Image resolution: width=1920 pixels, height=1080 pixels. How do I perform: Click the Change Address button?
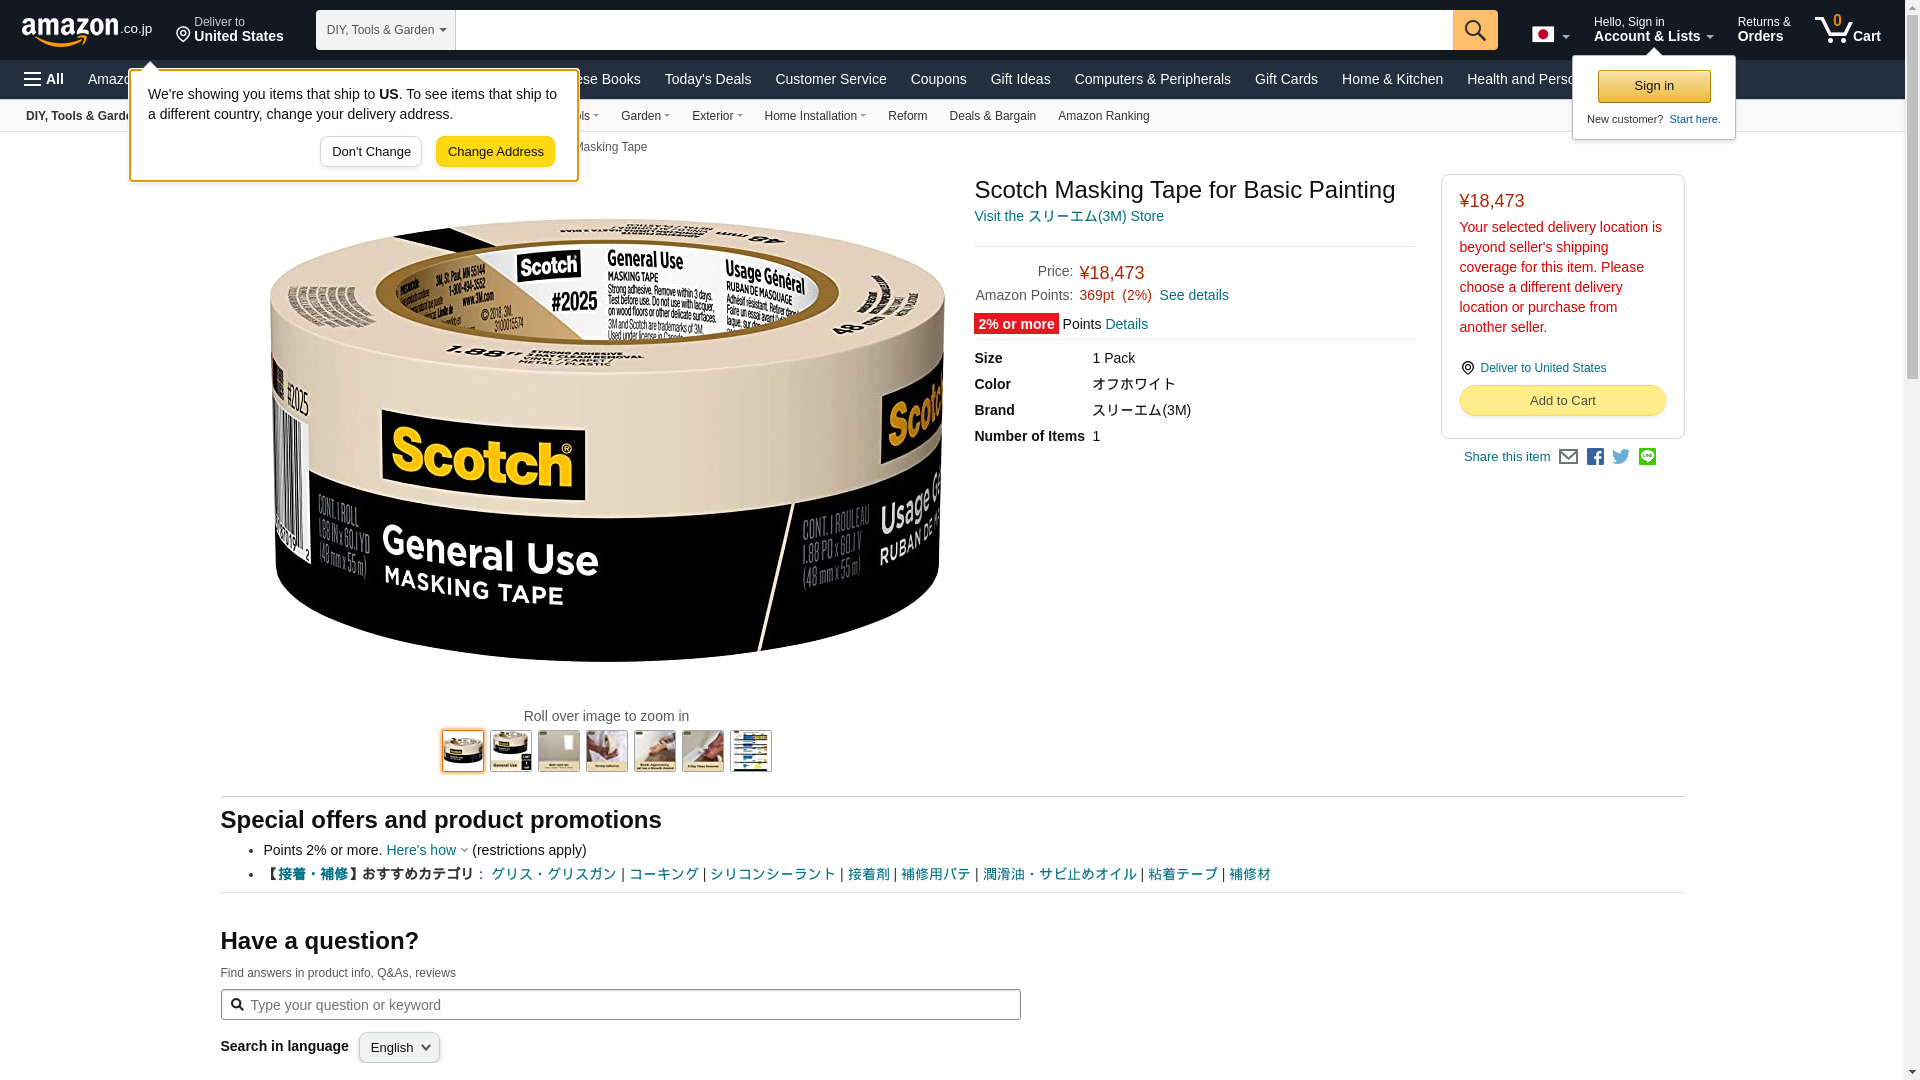click(495, 152)
